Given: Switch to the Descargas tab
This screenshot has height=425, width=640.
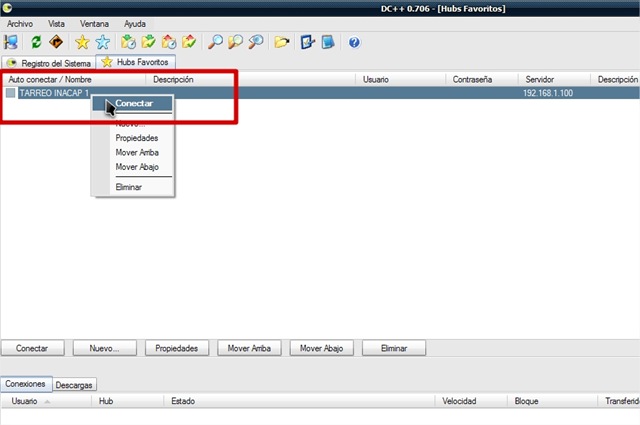Looking at the screenshot, I should [x=74, y=385].
